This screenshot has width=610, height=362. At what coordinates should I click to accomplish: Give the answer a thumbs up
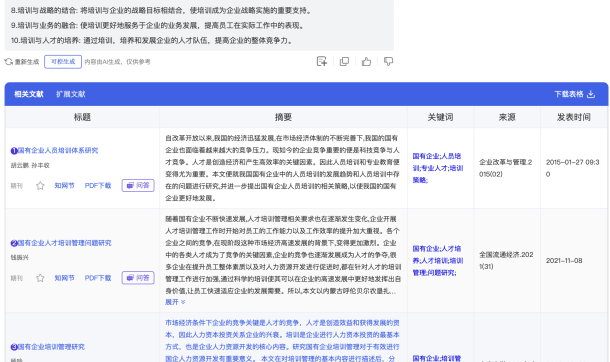point(366,61)
